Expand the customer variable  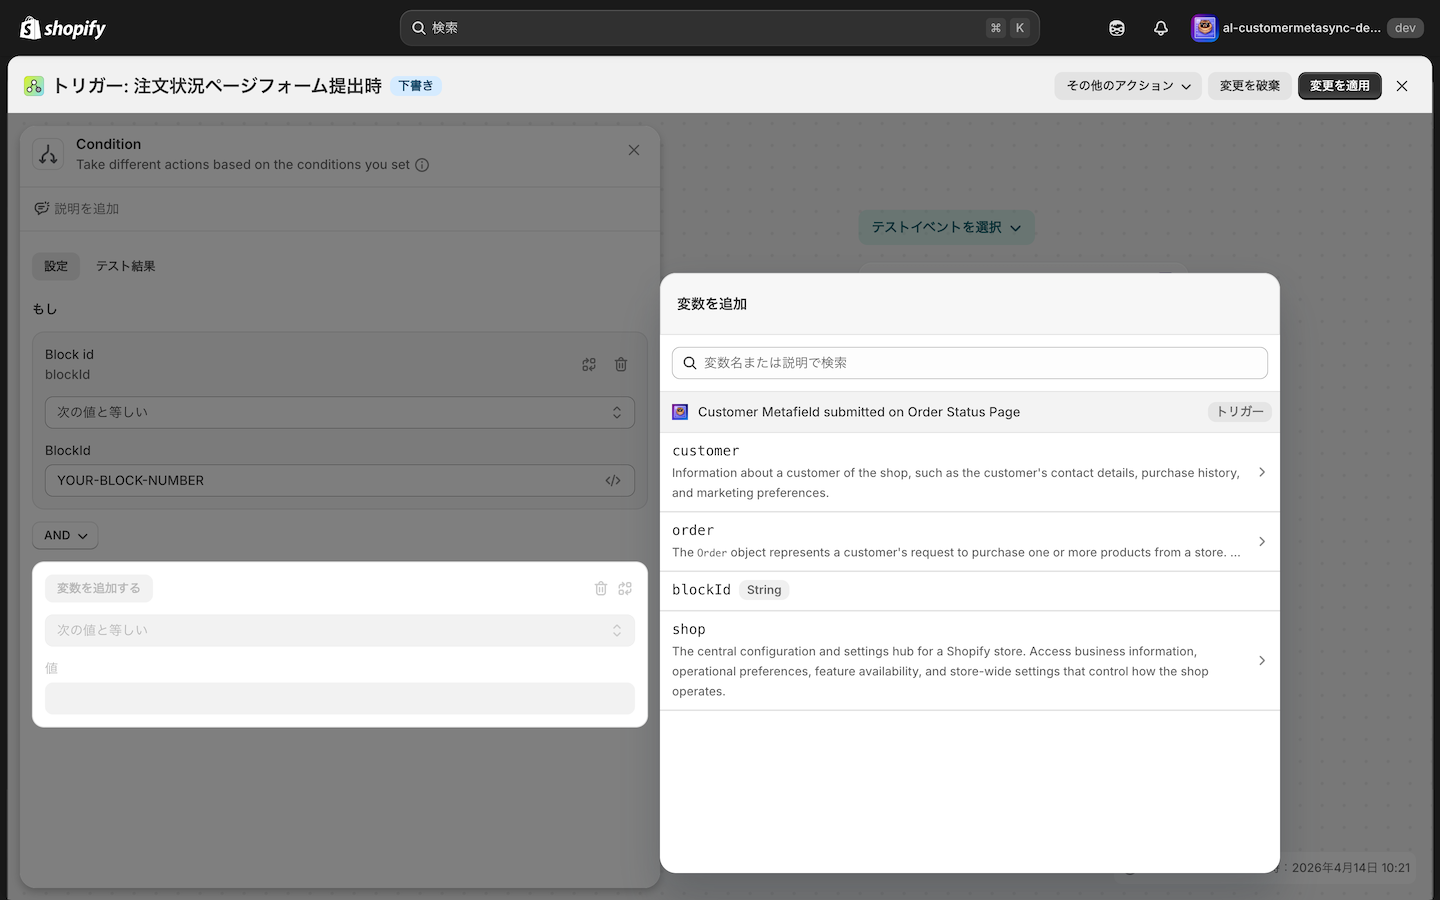970,472
